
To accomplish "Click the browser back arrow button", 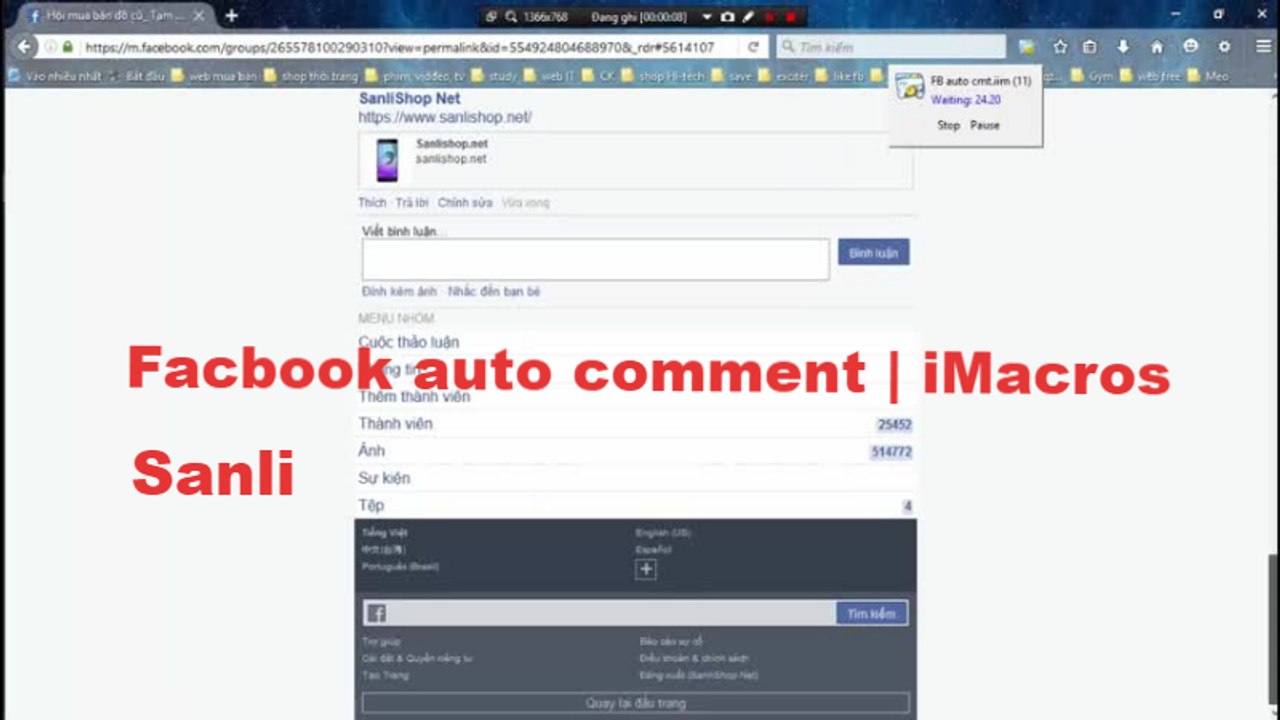I will [24, 47].
